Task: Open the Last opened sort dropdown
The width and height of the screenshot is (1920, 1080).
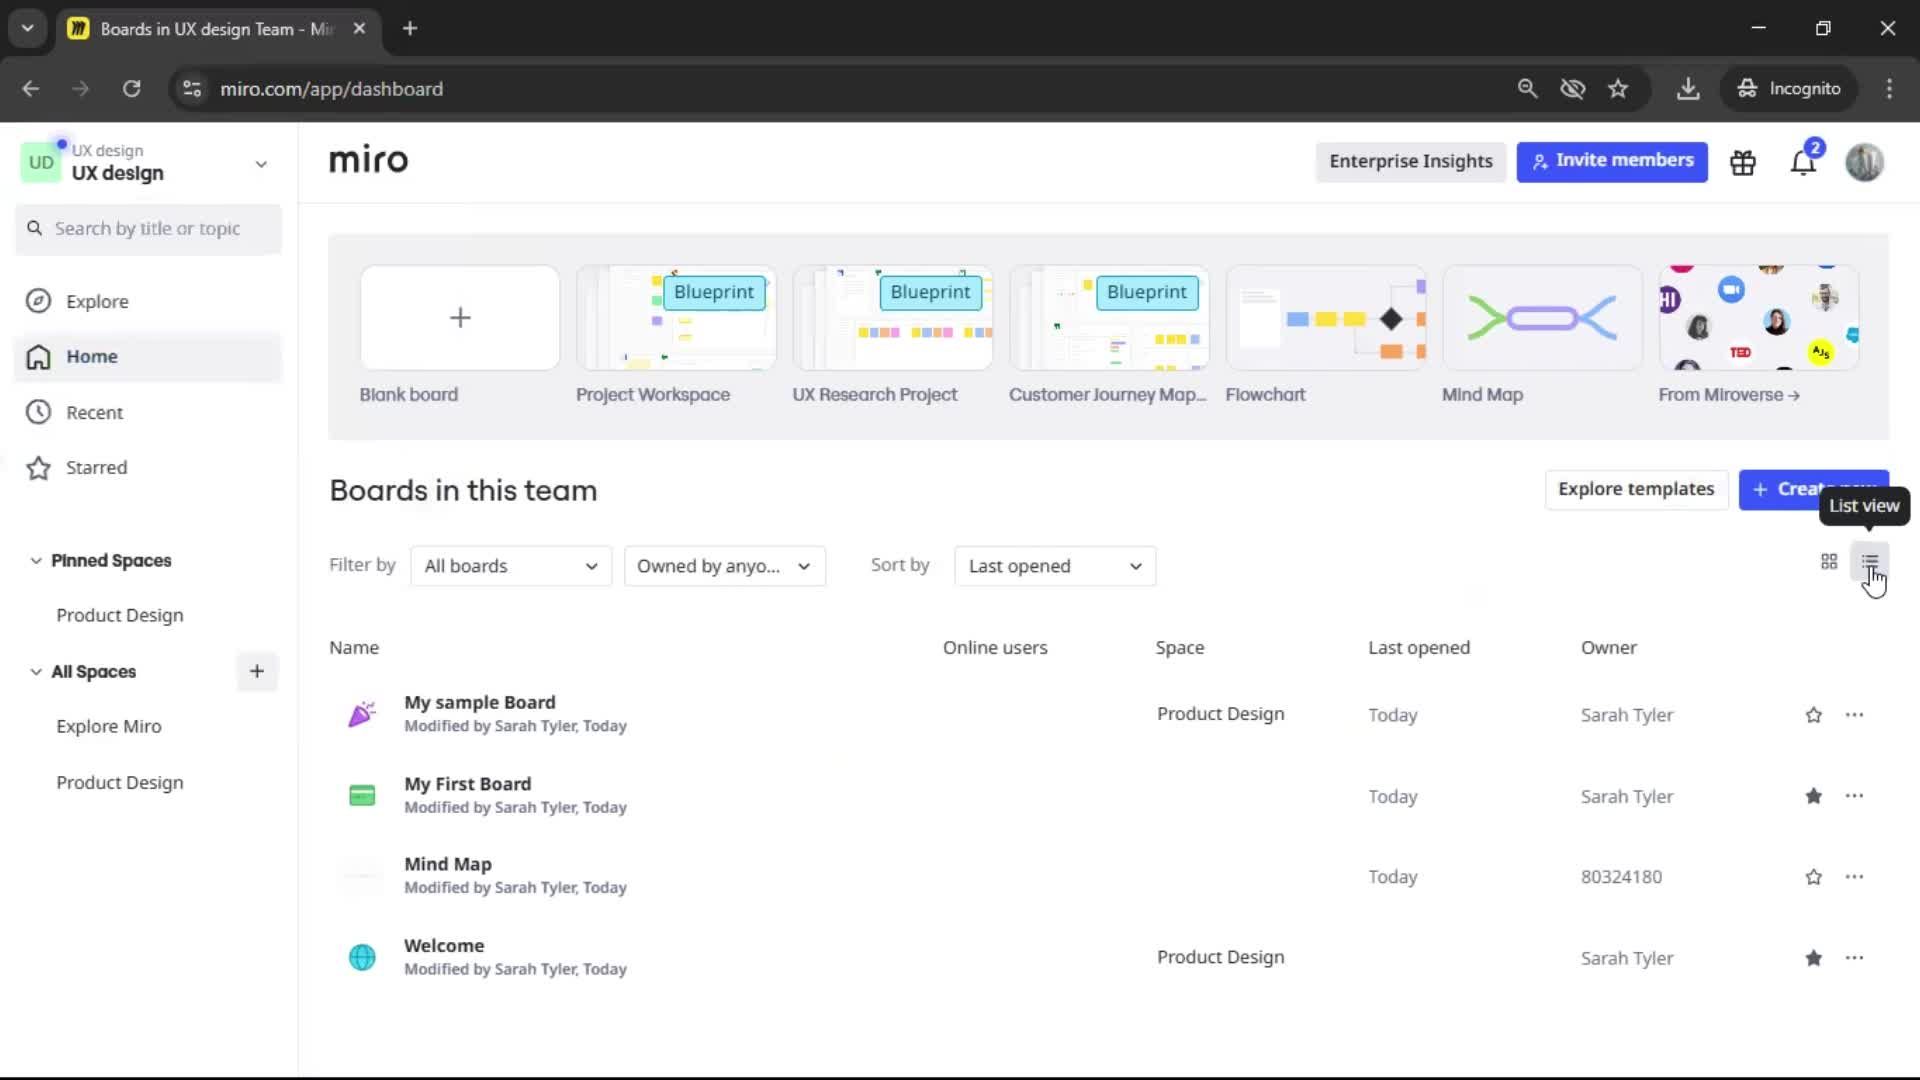Action: [x=1055, y=566]
